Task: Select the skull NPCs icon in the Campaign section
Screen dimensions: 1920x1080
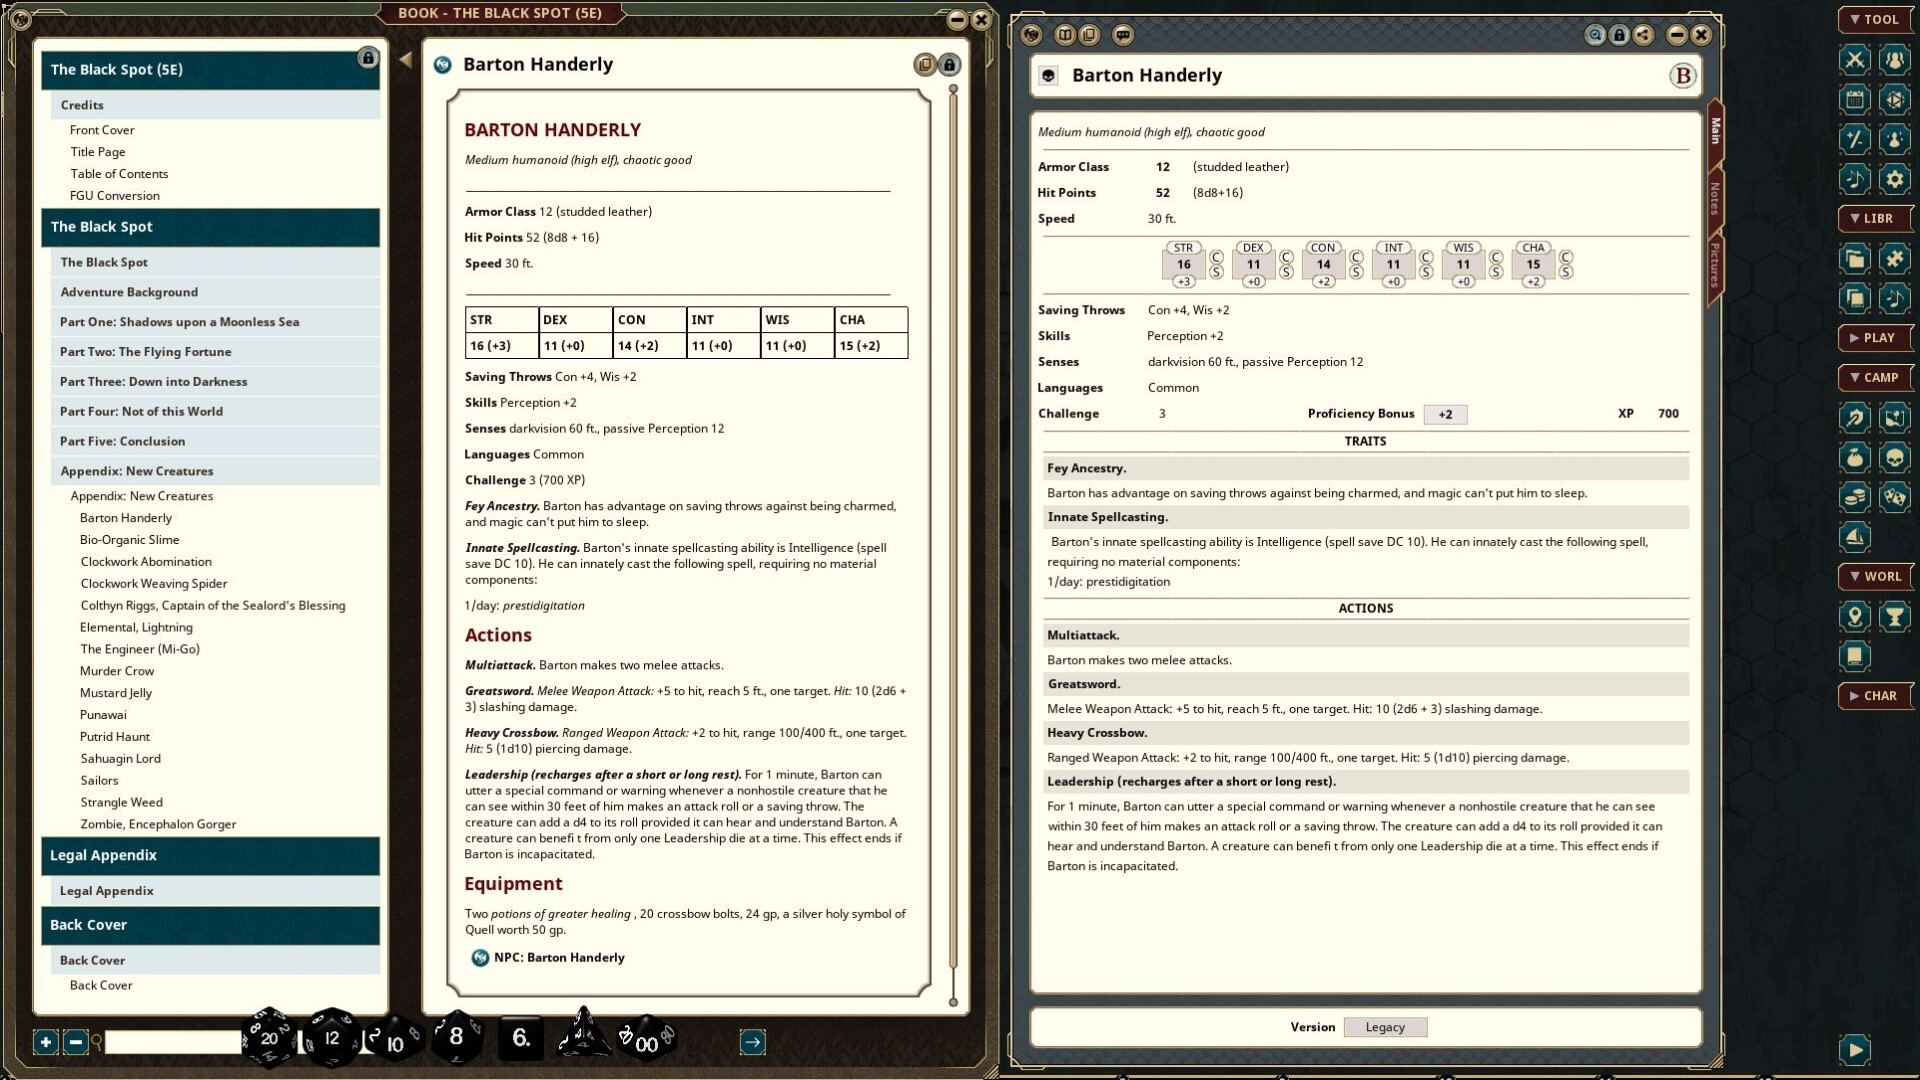Action: [1893, 457]
